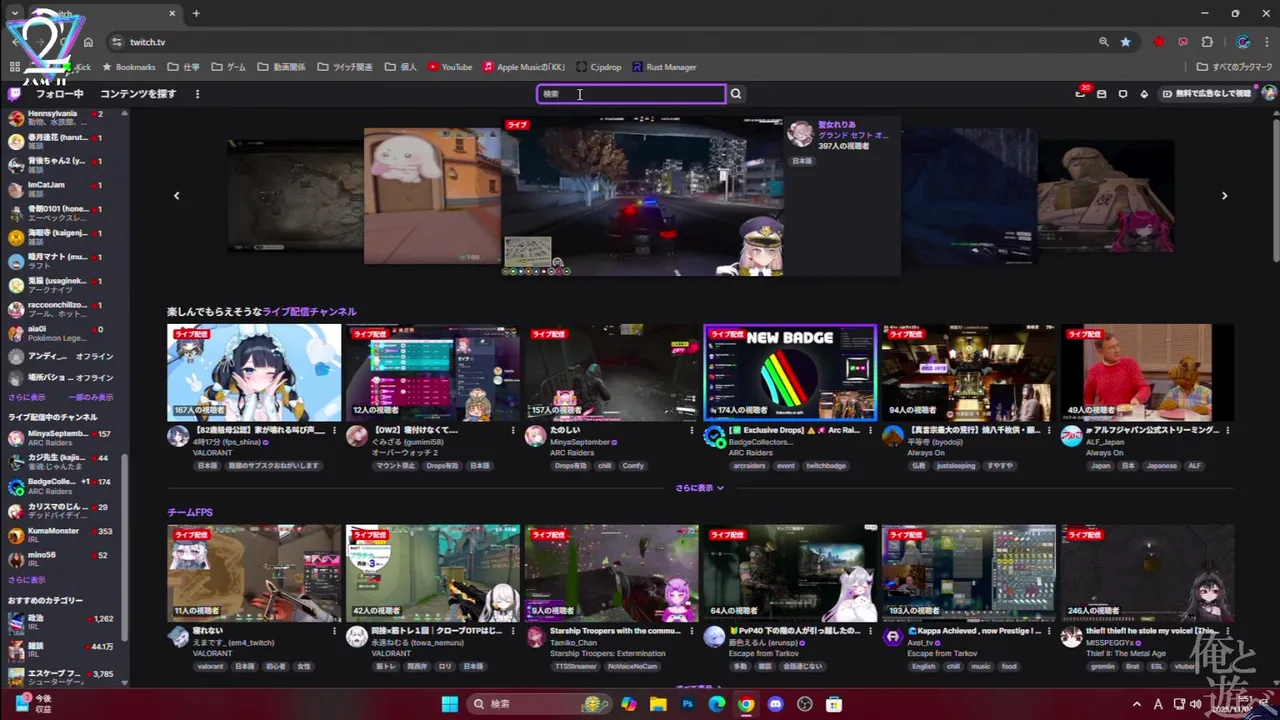Open the featured police car stream in the carousel

642,196
